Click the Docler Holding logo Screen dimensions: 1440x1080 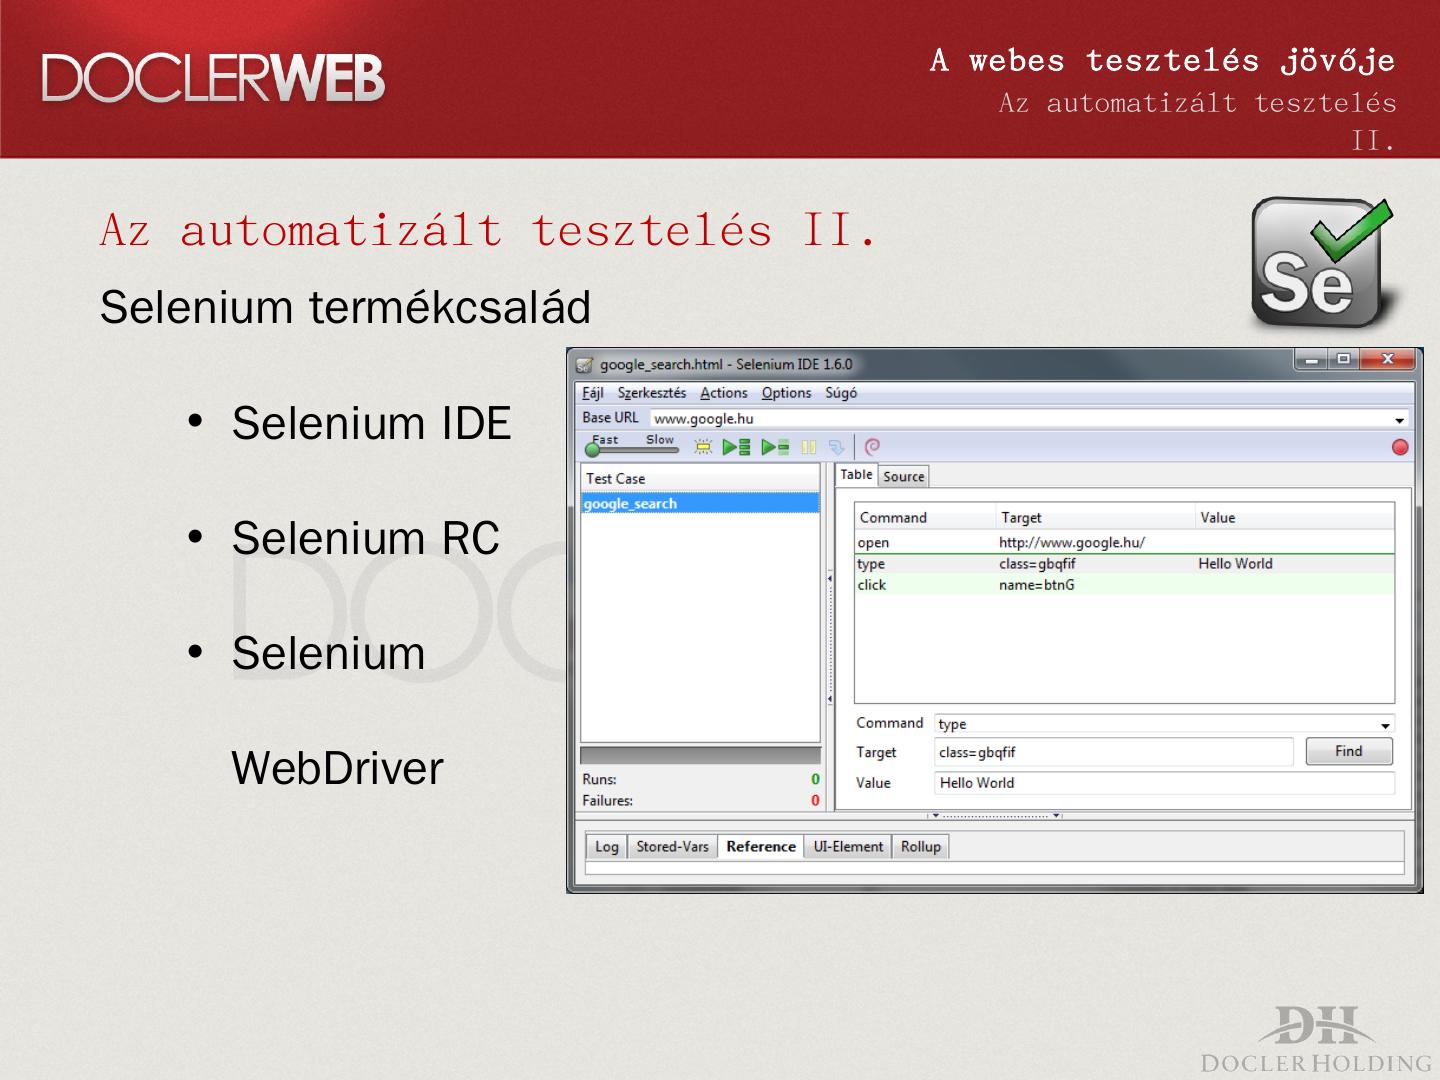pyautogui.click(x=1316, y=1038)
